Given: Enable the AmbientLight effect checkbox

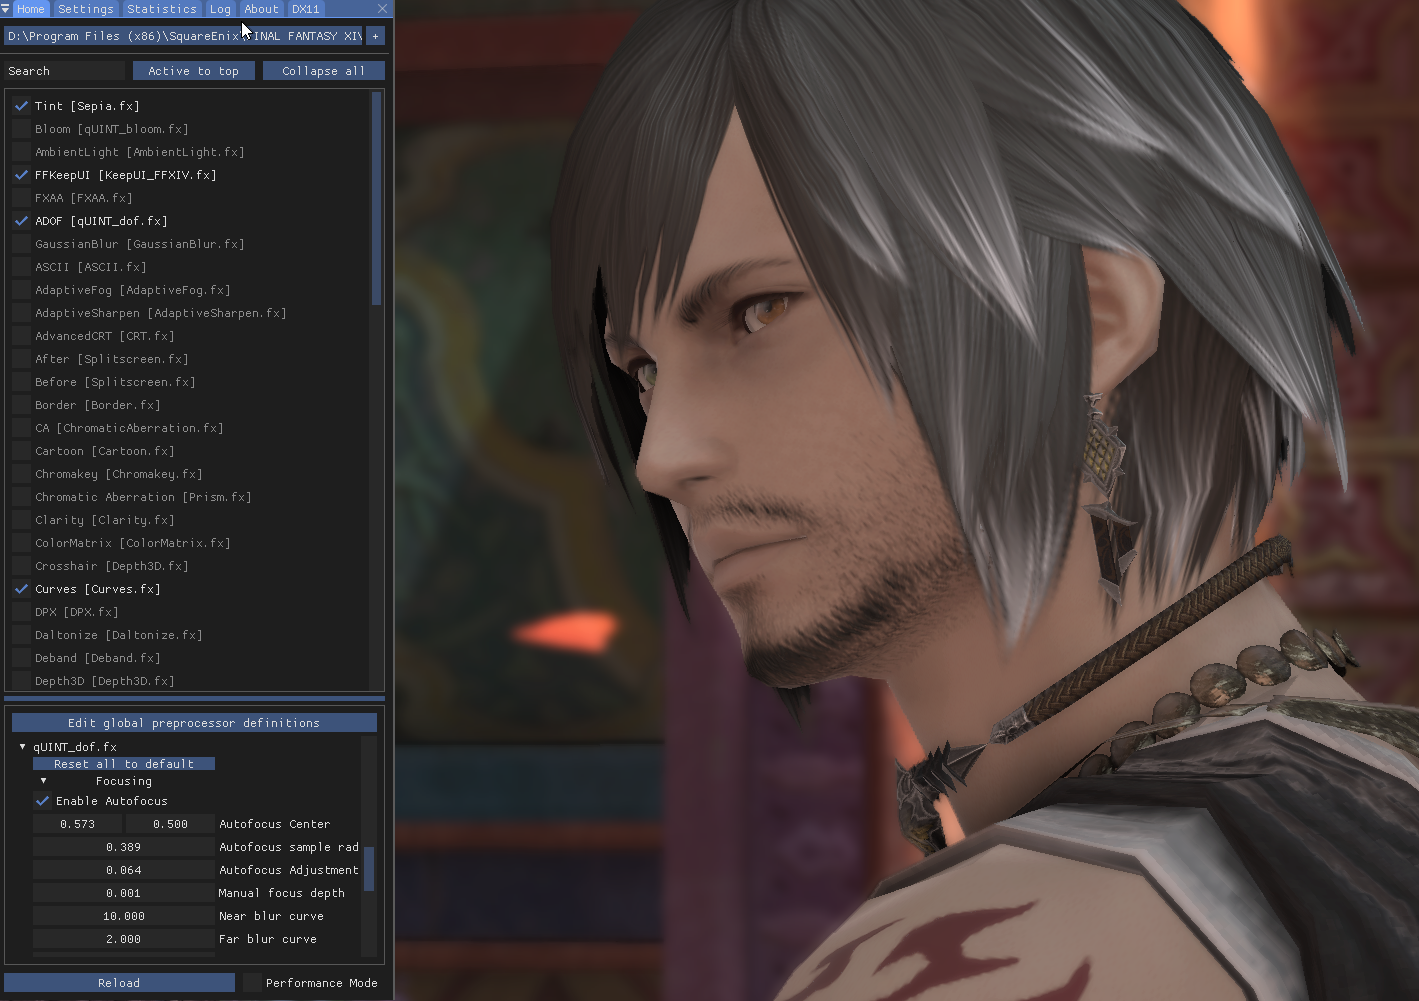Looking at the screenshot, I should click(21, 151).
